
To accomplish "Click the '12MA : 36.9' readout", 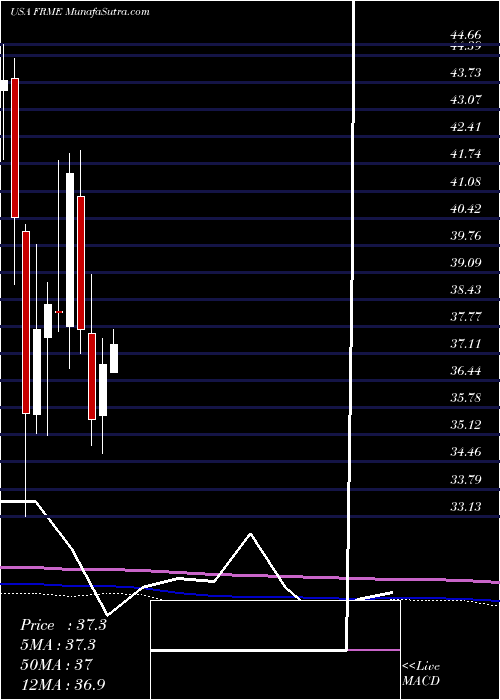I will point(63,684).
